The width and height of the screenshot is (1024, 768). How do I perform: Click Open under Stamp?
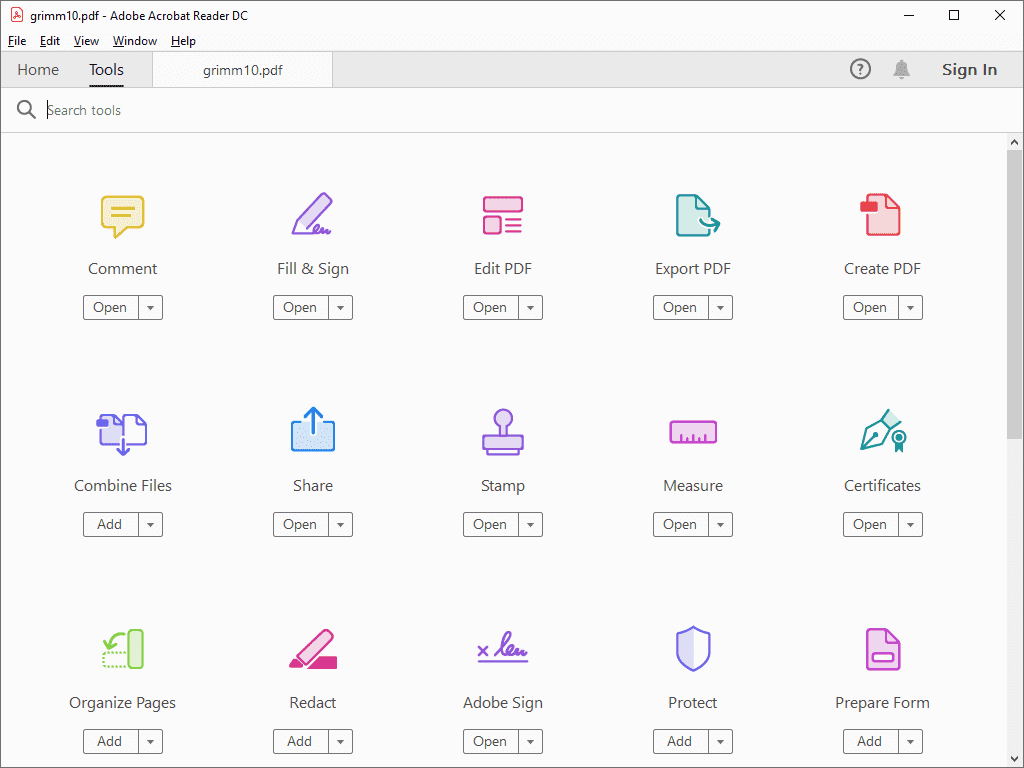(x=490, y=524)
